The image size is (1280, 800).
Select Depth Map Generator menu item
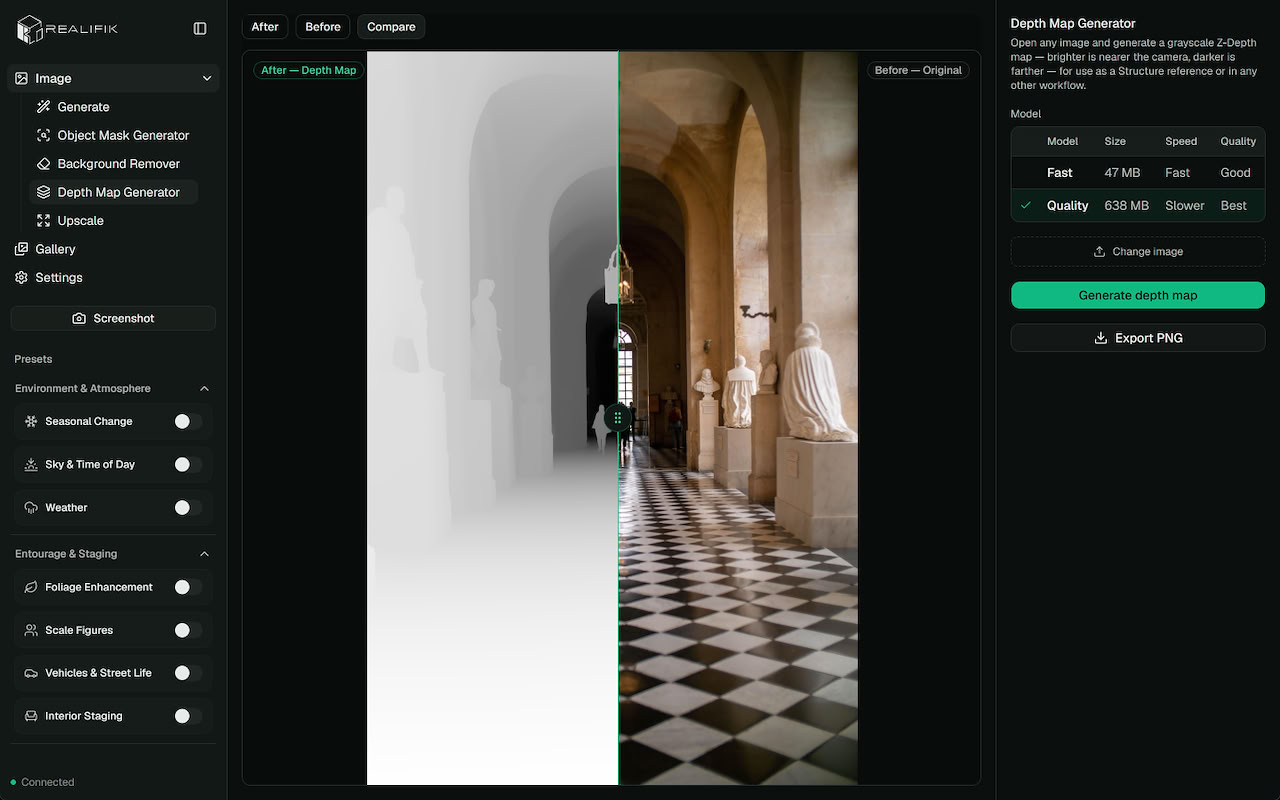pyautogui.click(x=112, y=192)
